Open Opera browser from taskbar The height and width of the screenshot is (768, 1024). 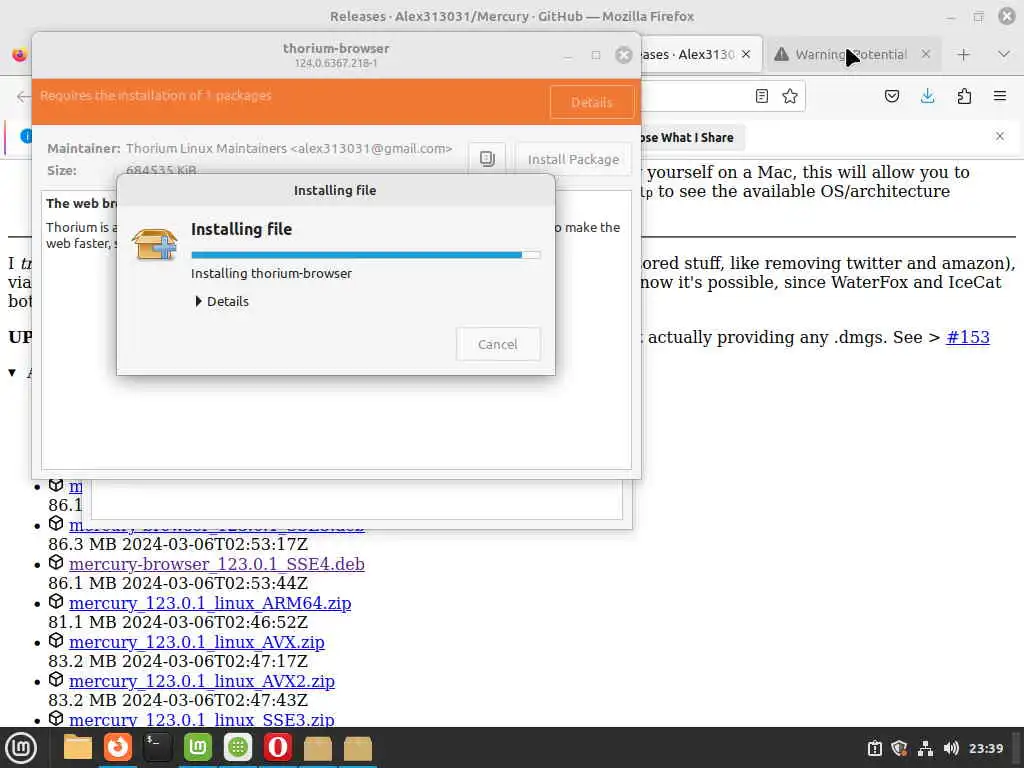click(x=278, y=748)
